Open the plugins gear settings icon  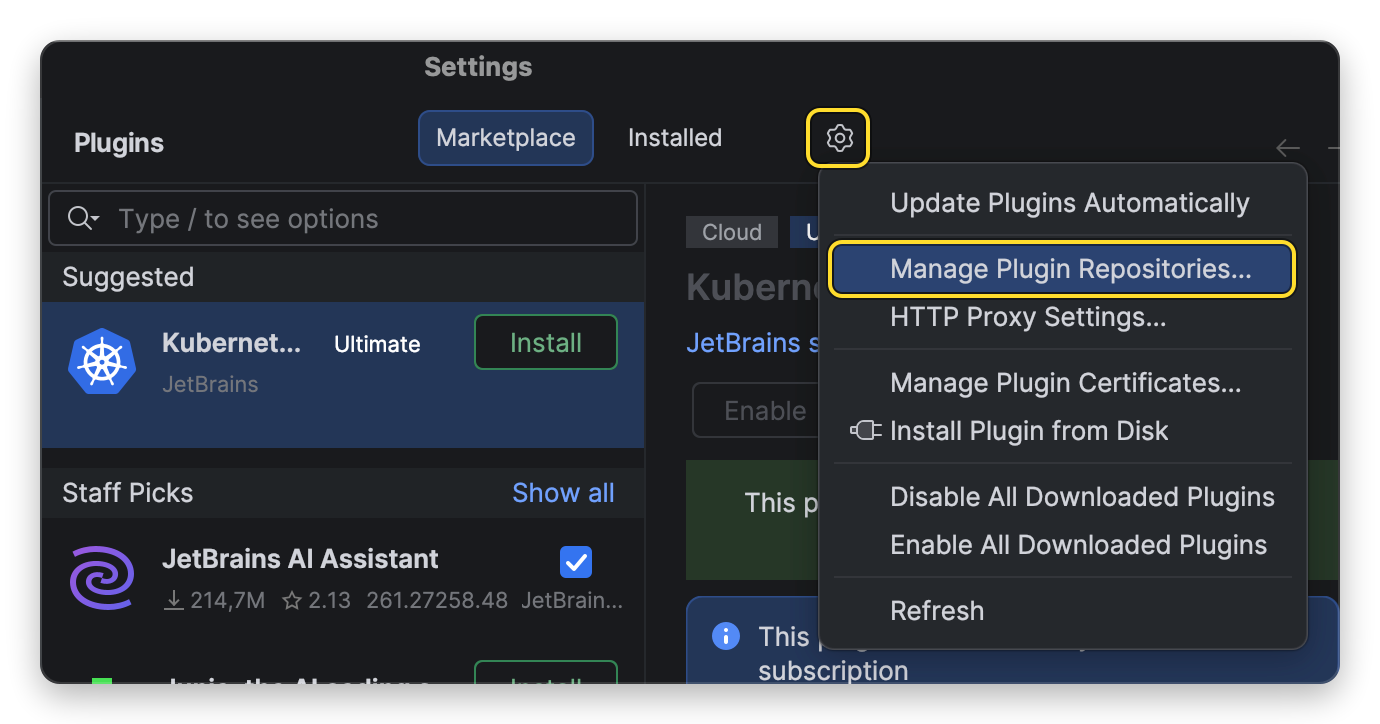839,138
